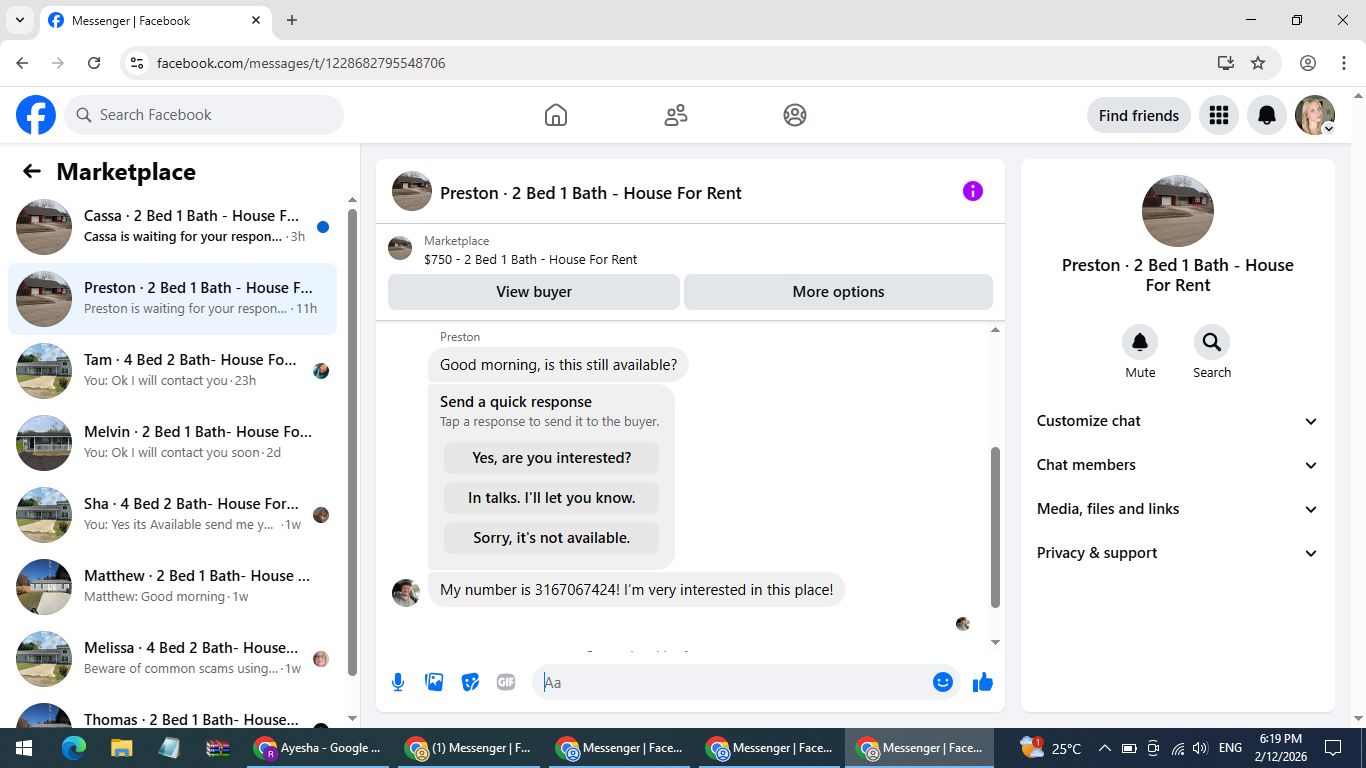
Task: Attach a photo file icon
Action: click(434, 682)
